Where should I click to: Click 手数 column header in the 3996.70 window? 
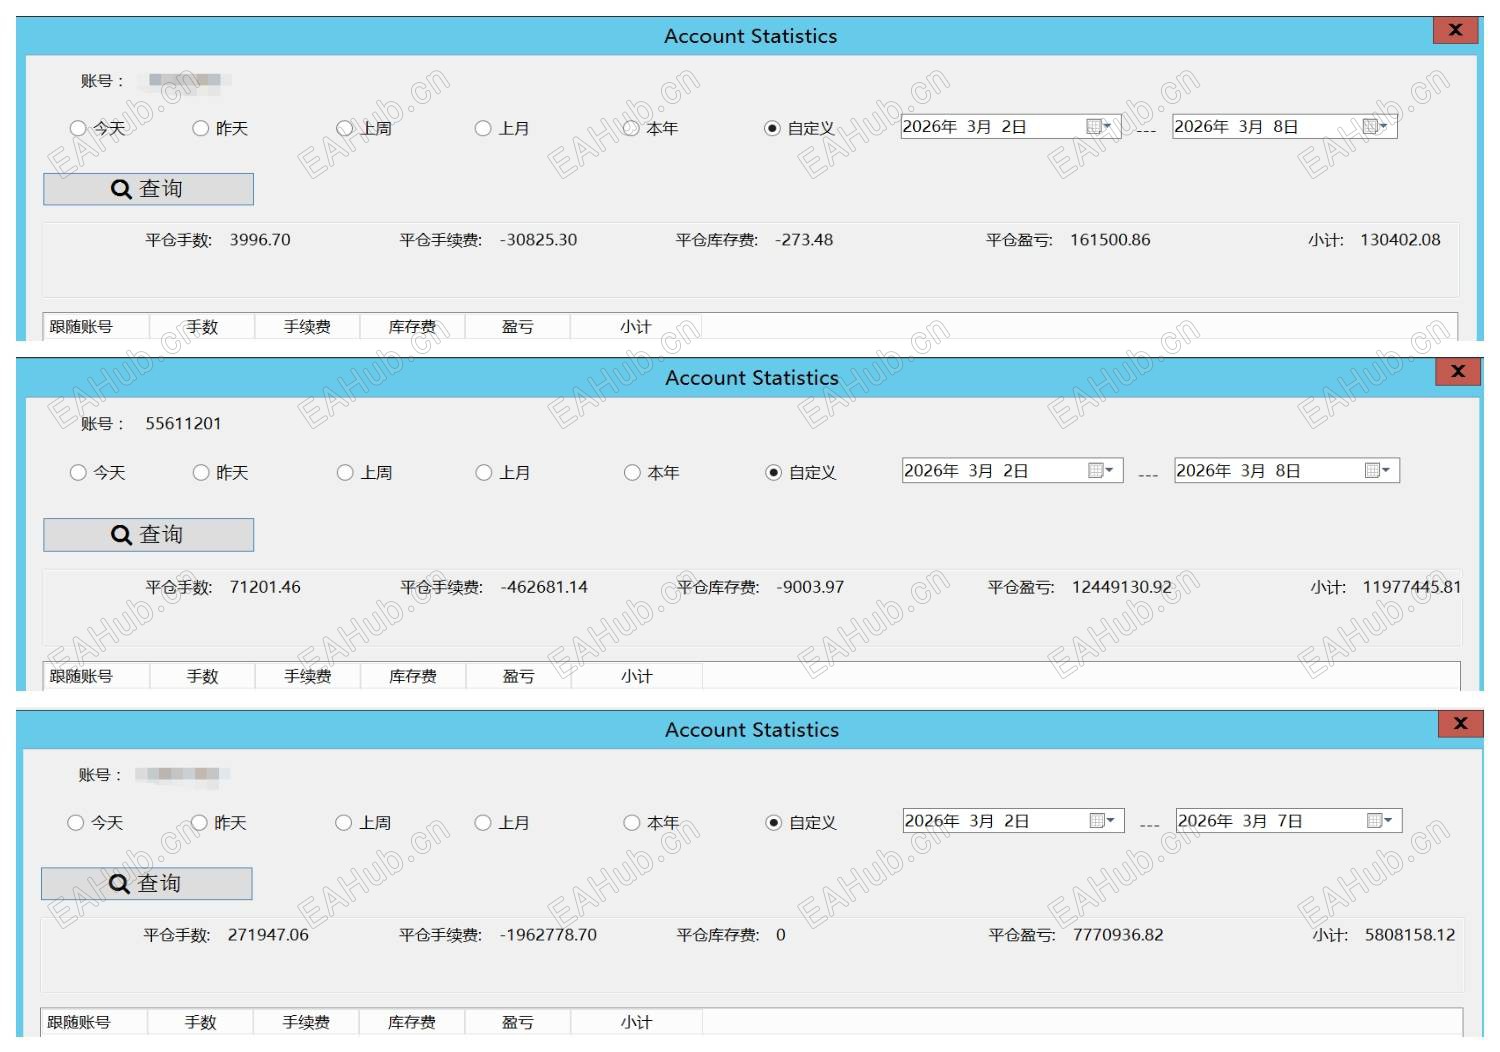point(202,326)
